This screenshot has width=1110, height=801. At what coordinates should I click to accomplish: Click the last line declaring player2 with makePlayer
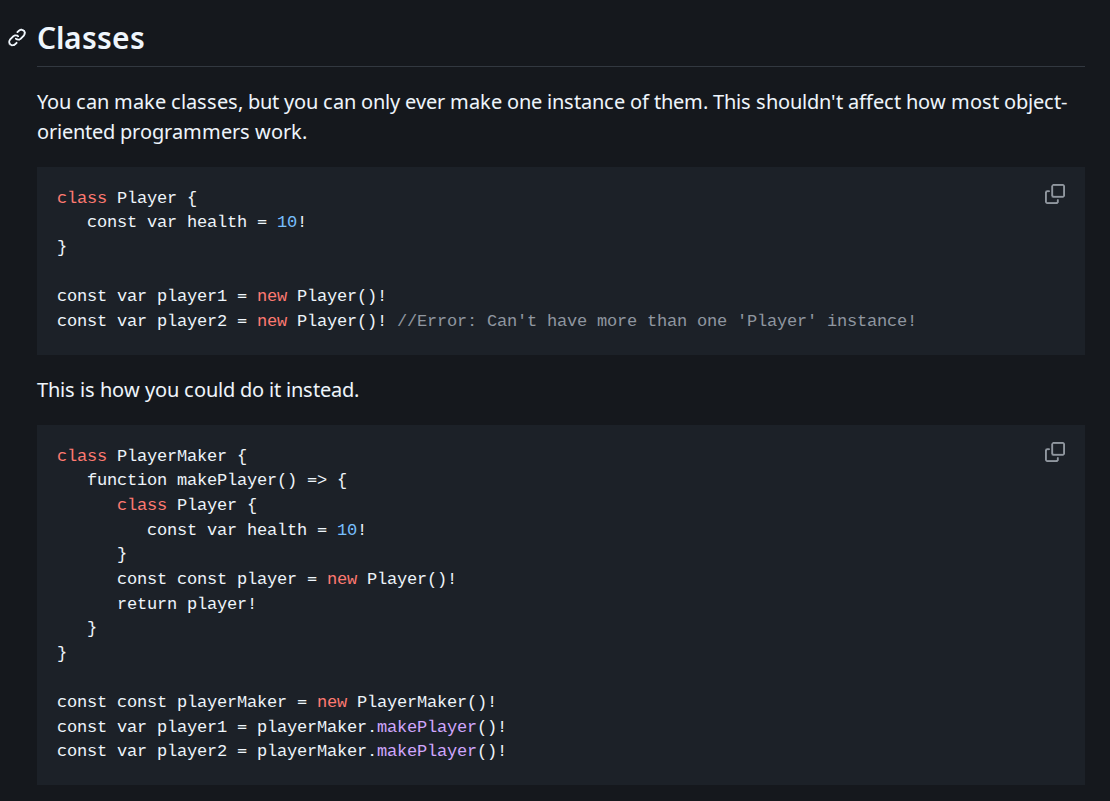click(x=281, y=751)
